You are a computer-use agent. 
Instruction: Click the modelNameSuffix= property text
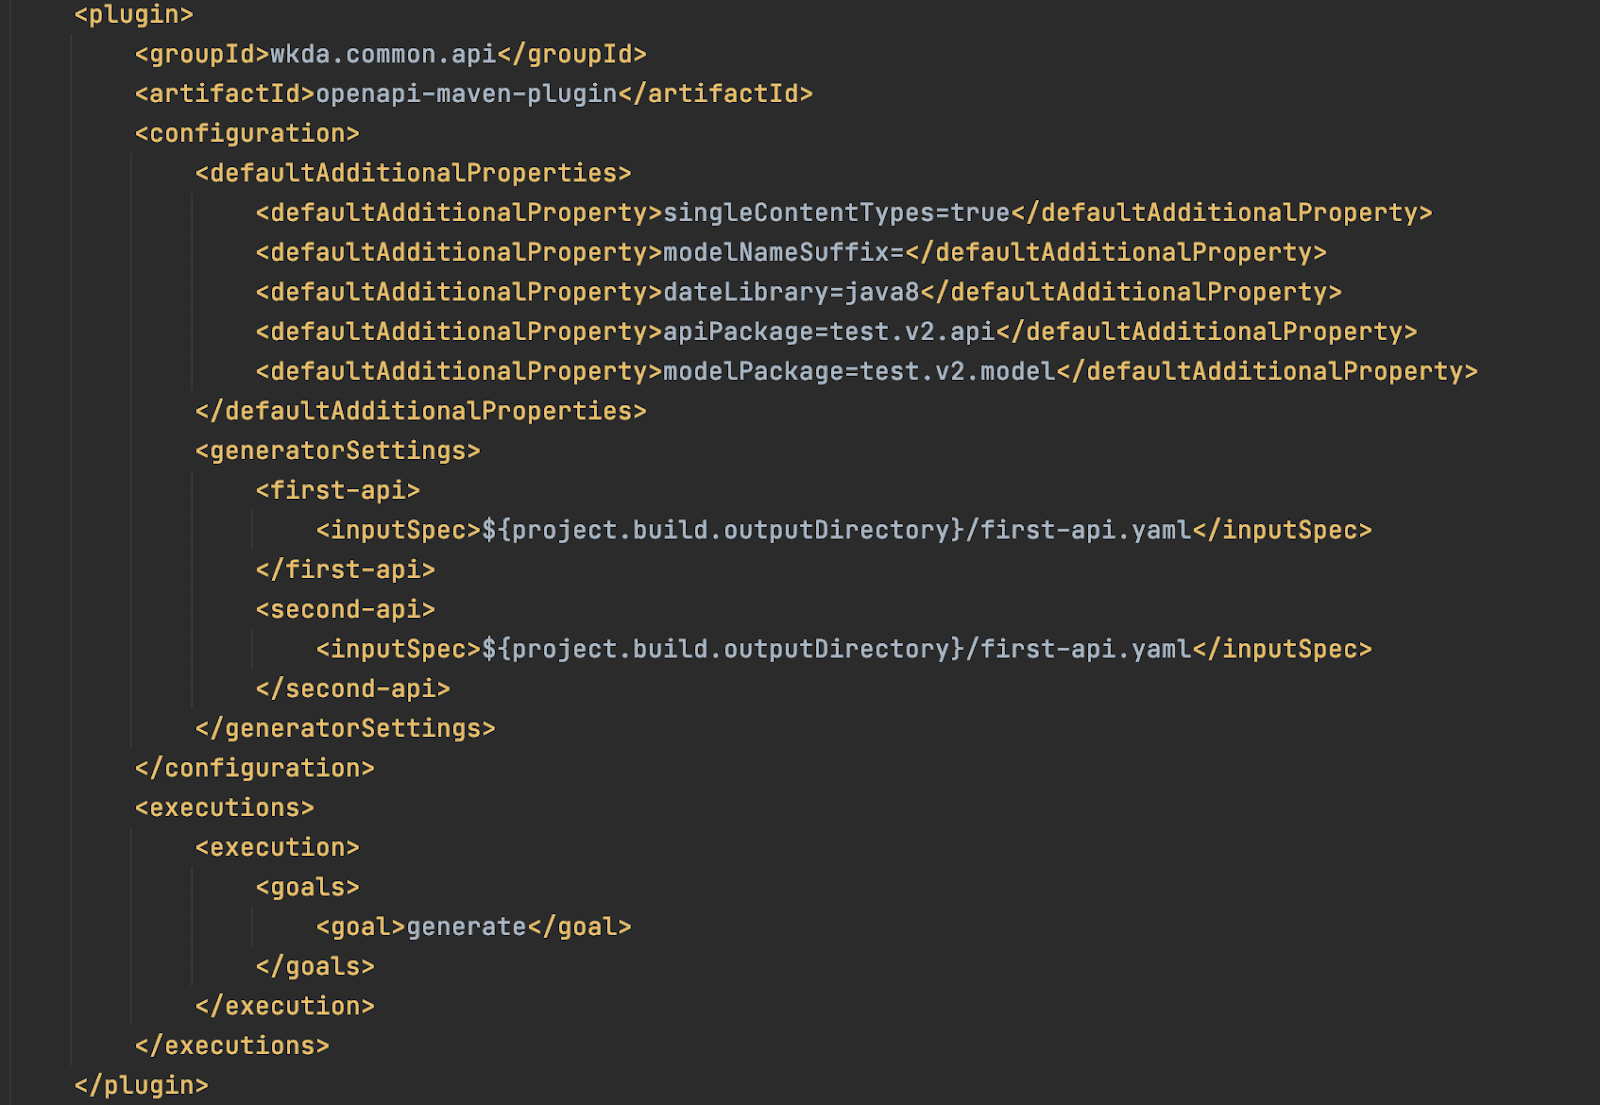click(783, 253)
